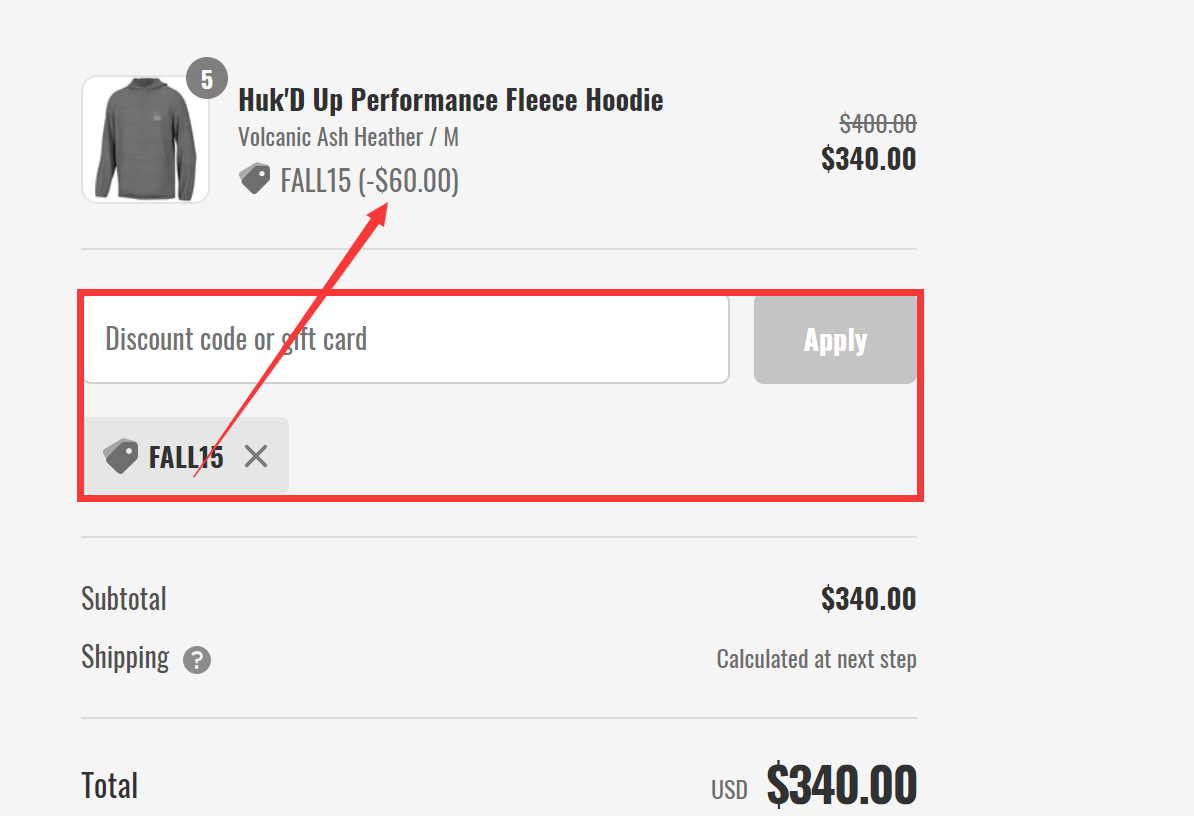
Task: Click the Subtotal label
Action: click(123, 598)
